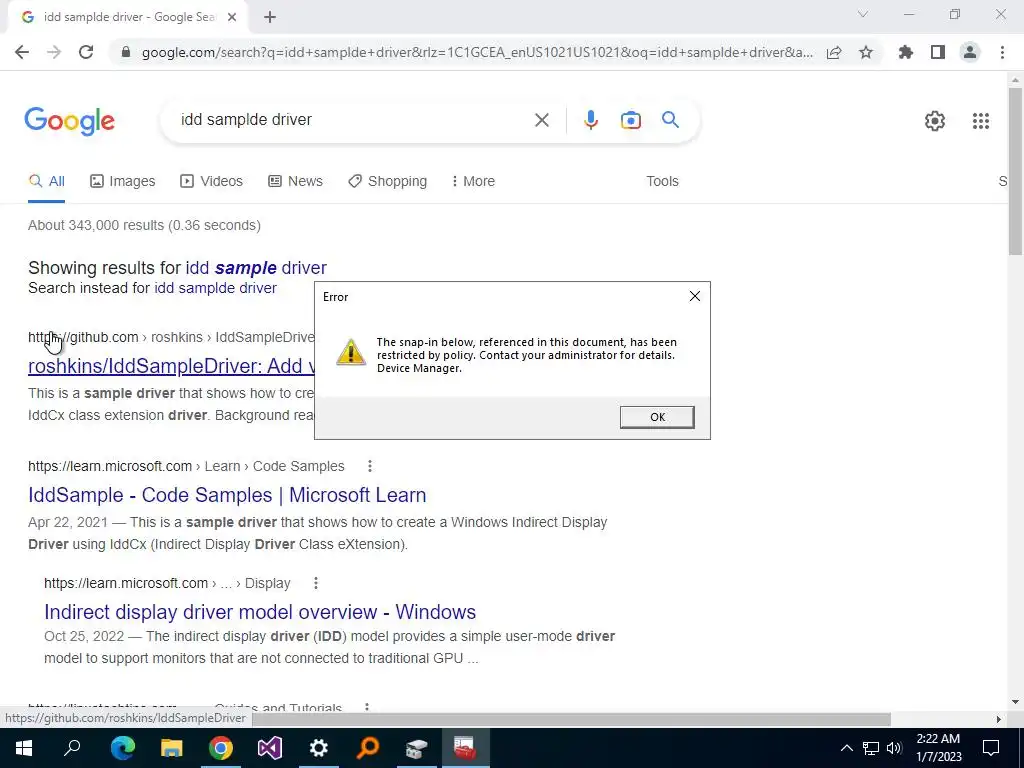
Task: Go forward with the browser arrow
Action: 54,52
